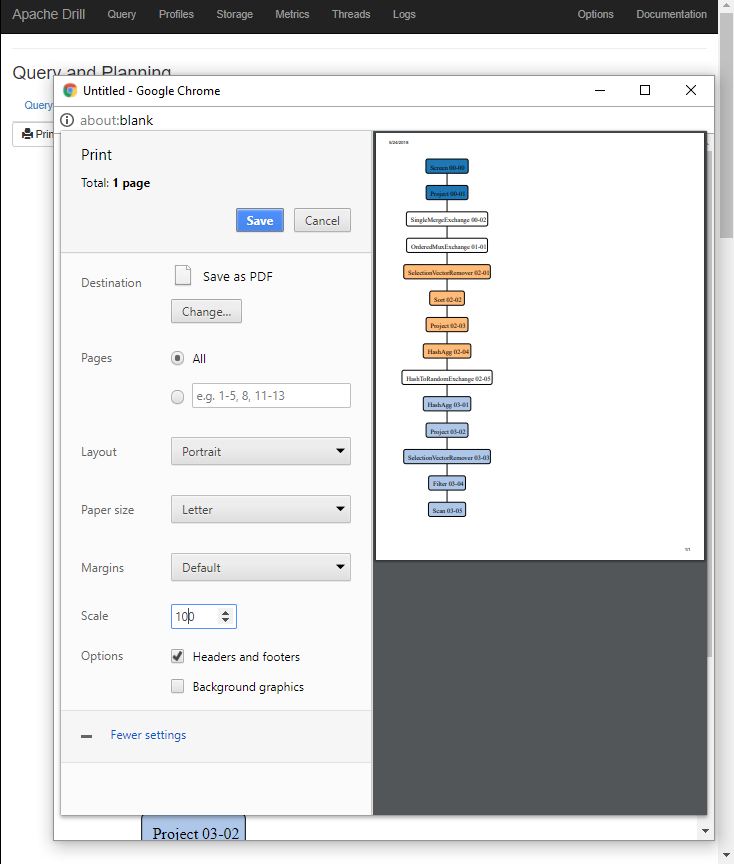Viewport: 734px width, 864px height.
Task: Click HashToRandomExchange 02-05 node in preview
Action: tap(447, 377)
